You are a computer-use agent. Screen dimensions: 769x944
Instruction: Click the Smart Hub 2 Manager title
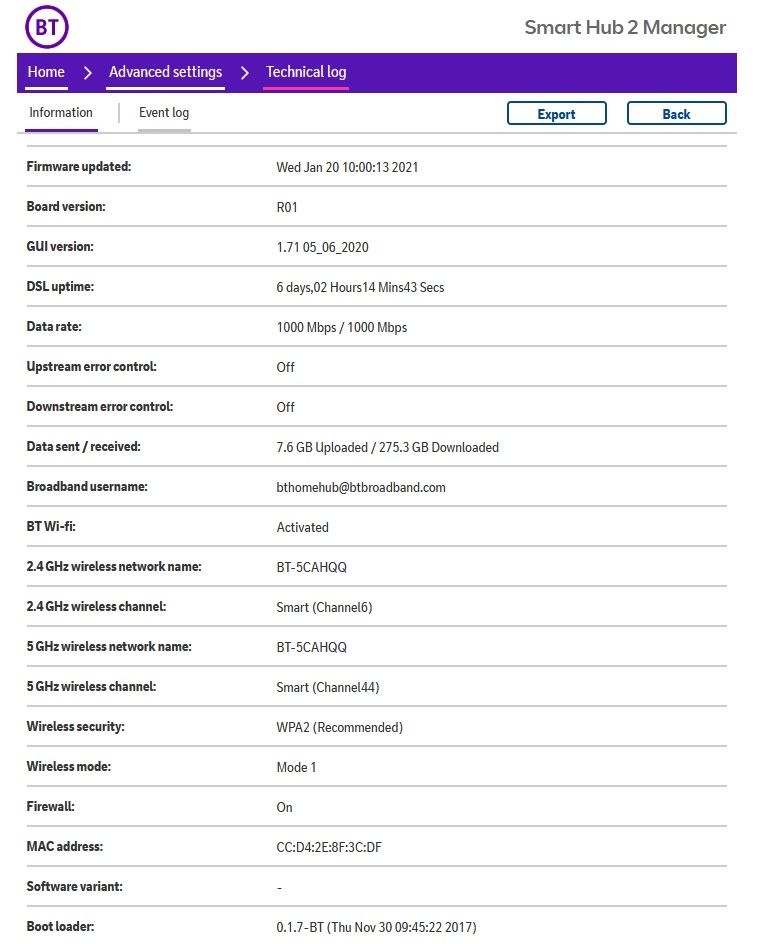[625, 27]
